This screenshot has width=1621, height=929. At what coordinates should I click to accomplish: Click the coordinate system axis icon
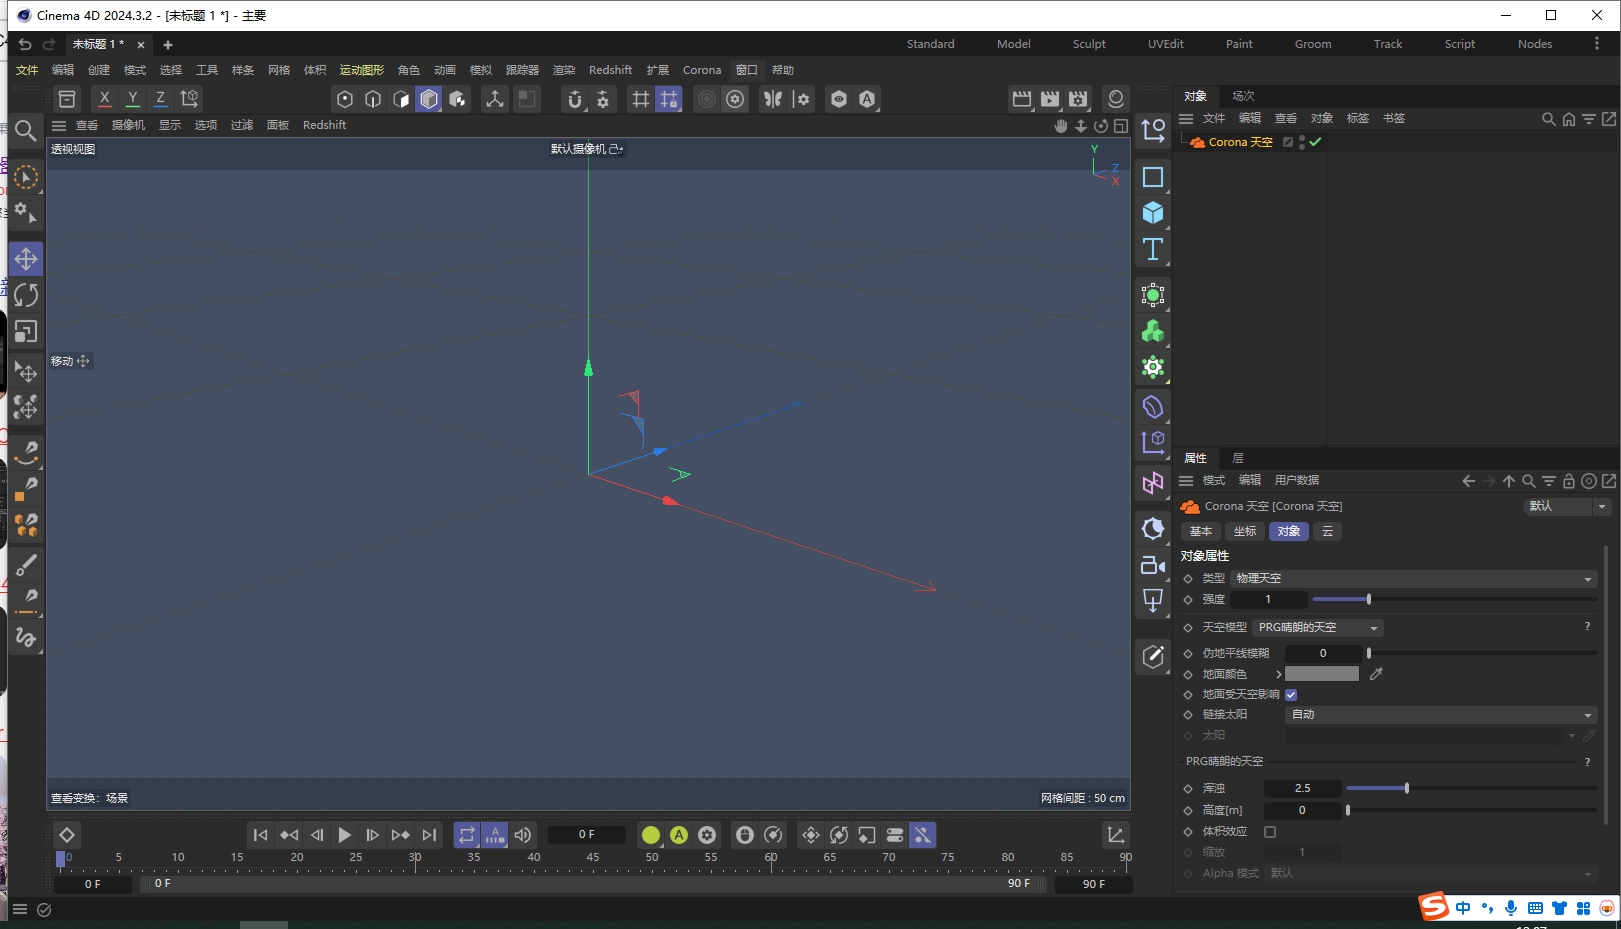(189, 99)
